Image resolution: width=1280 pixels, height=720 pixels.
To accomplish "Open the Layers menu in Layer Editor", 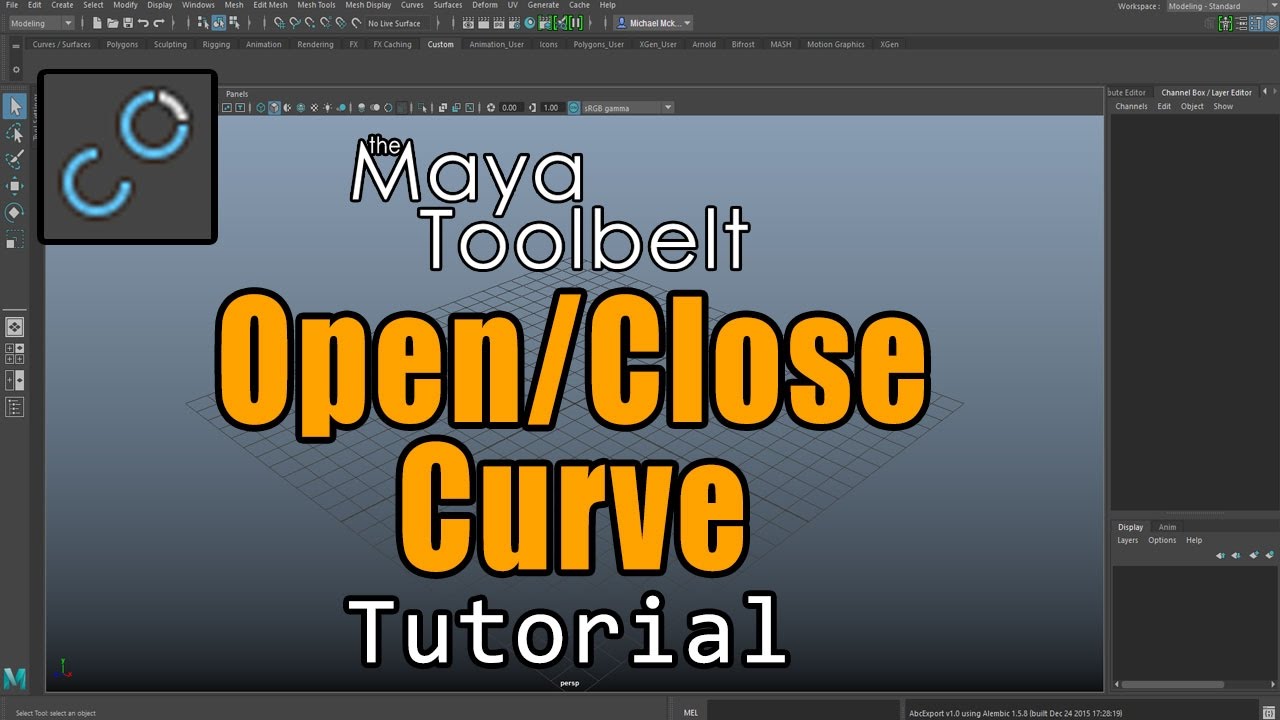I will (x=1127, y=540).
